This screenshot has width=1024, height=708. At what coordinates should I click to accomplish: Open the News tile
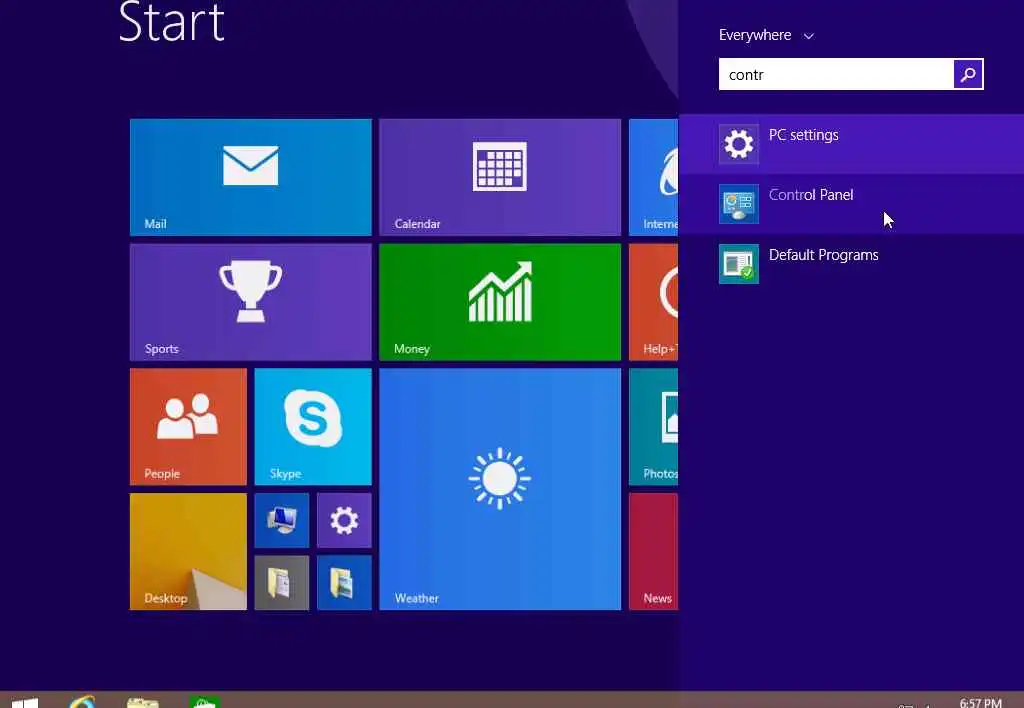[x=653, y=551]
